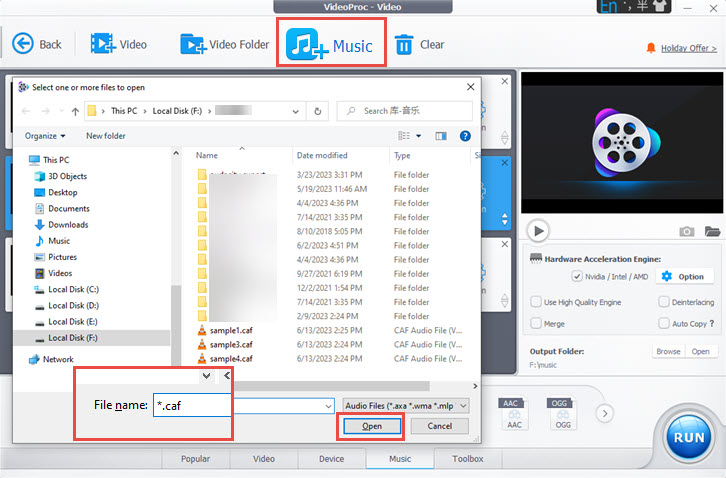Clear the list with the trash icon
726x478 pixels.
(404, 44)
